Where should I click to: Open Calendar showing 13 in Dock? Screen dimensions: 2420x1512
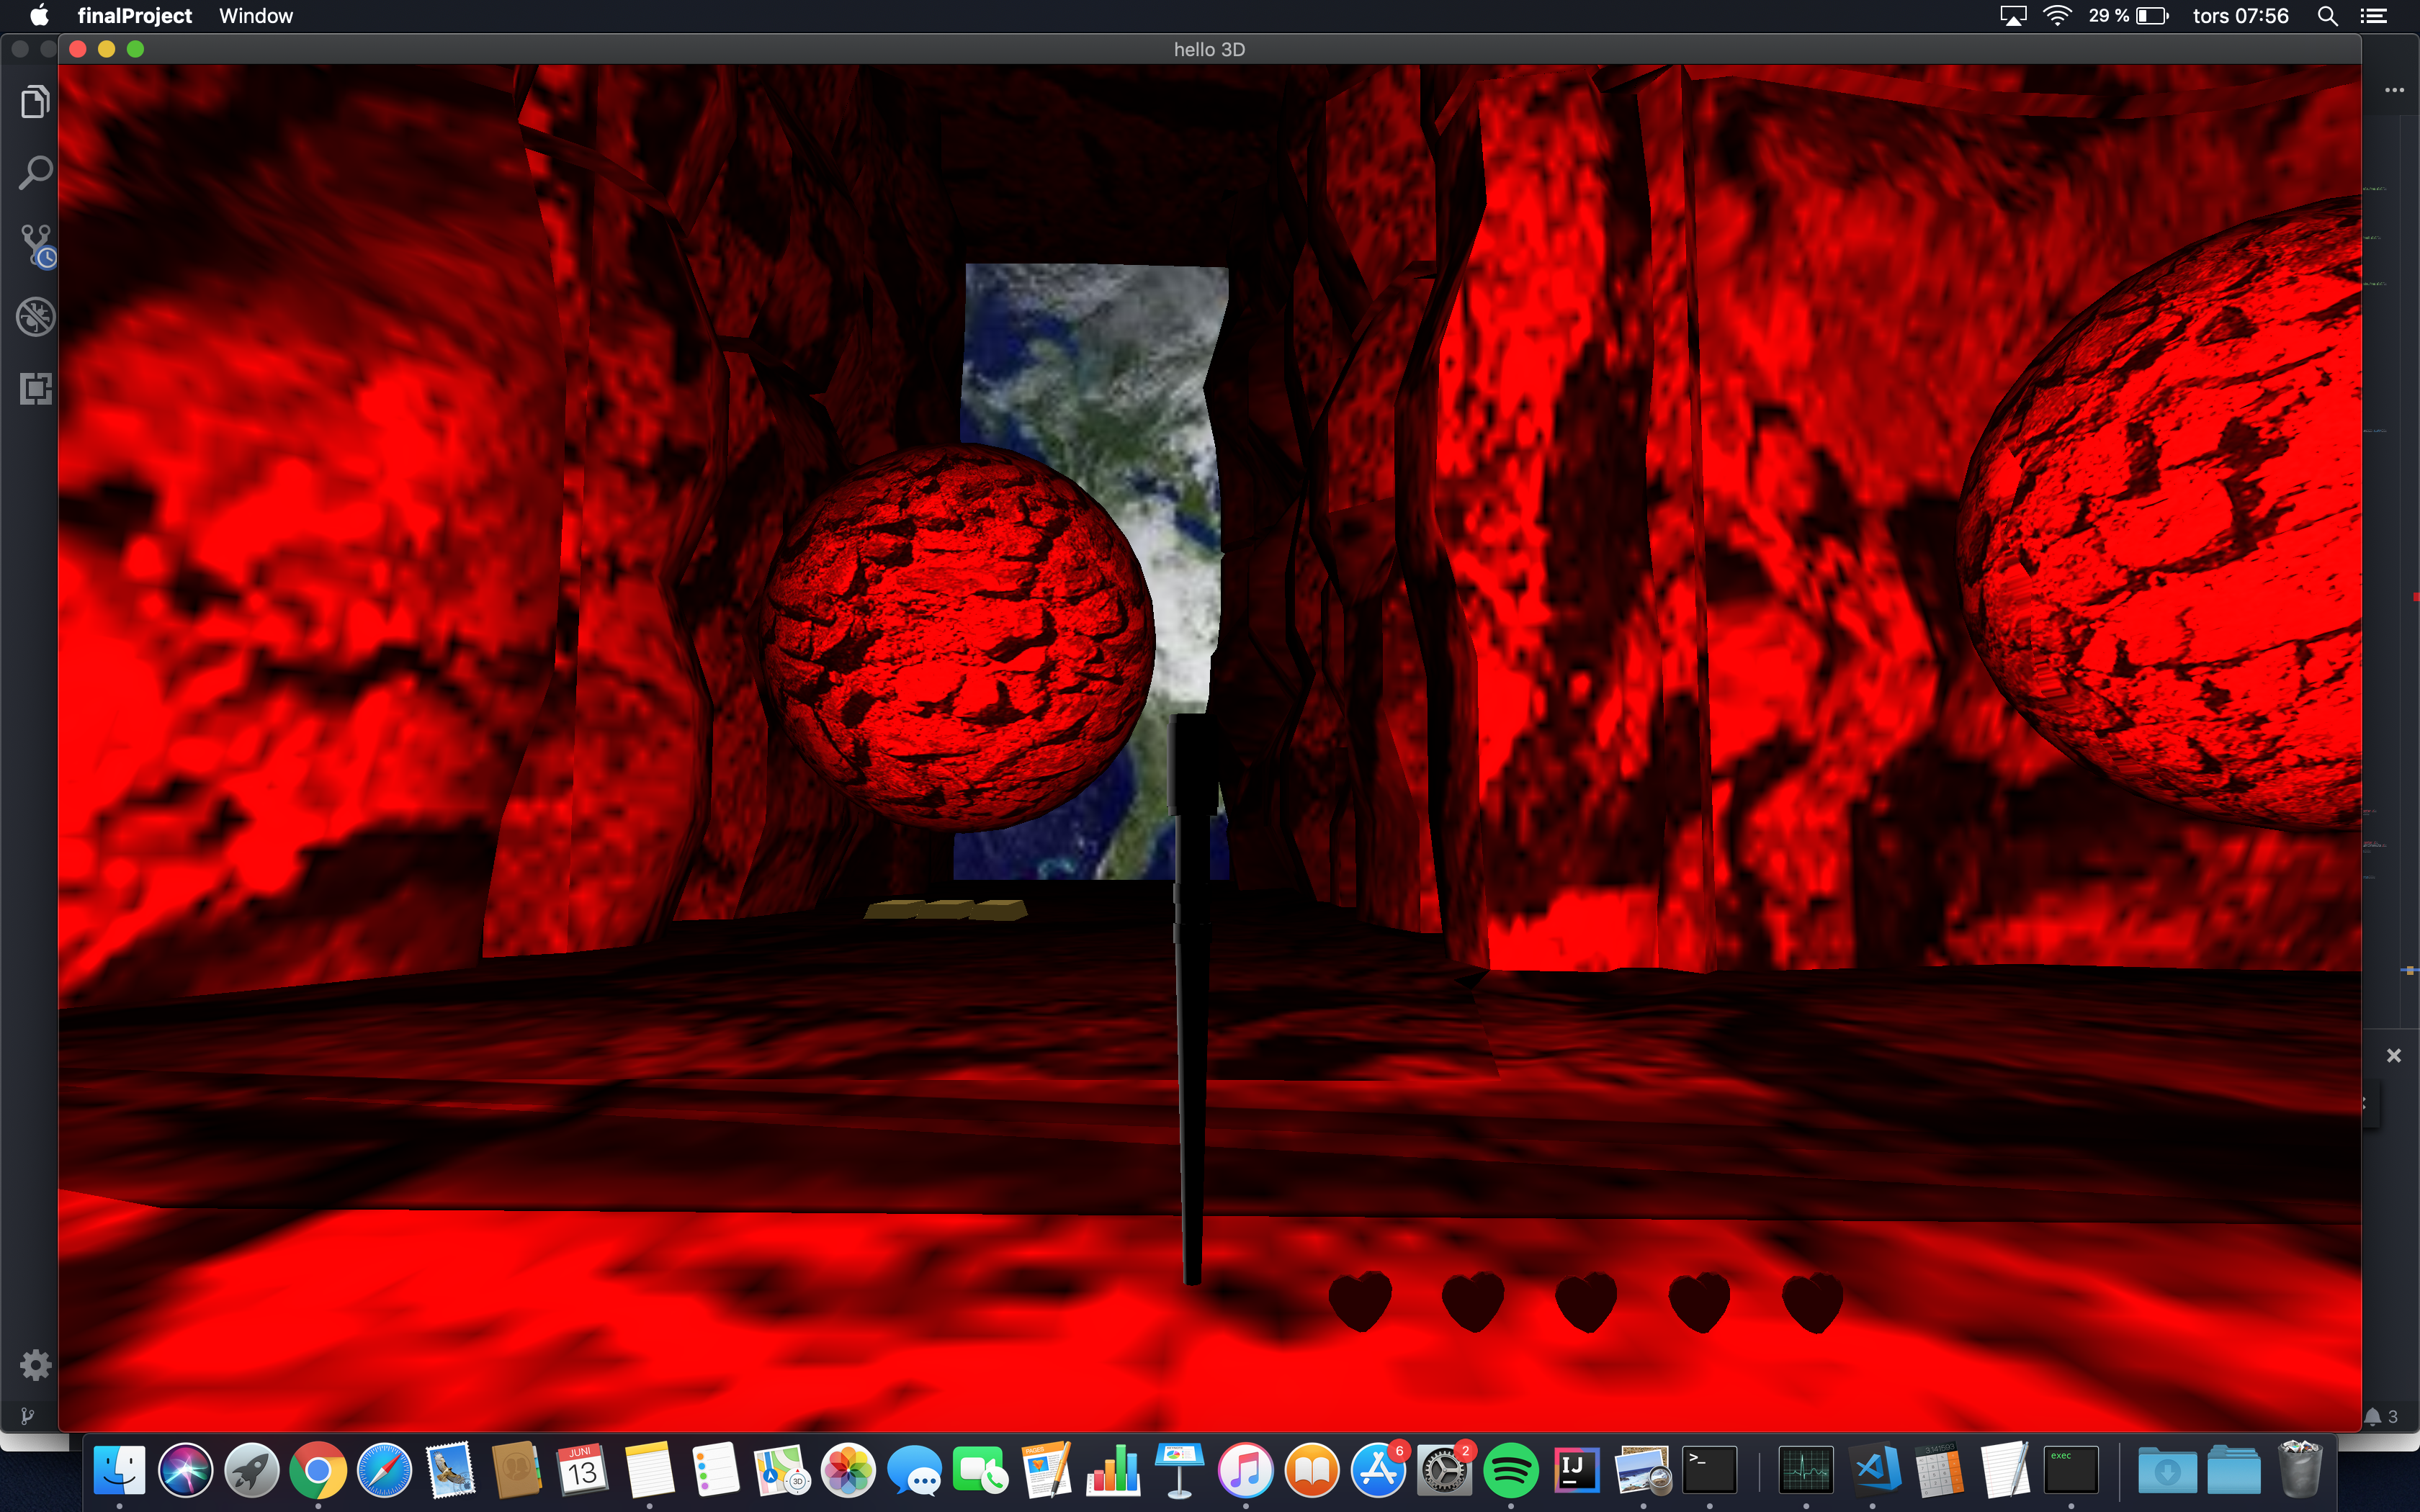click(x=583, y=1470)
